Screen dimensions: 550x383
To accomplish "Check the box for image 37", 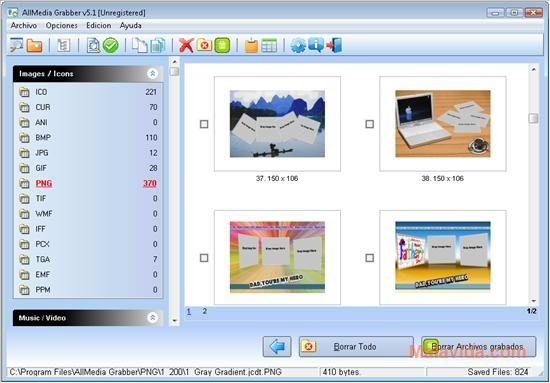I will (x=204, y=124).
